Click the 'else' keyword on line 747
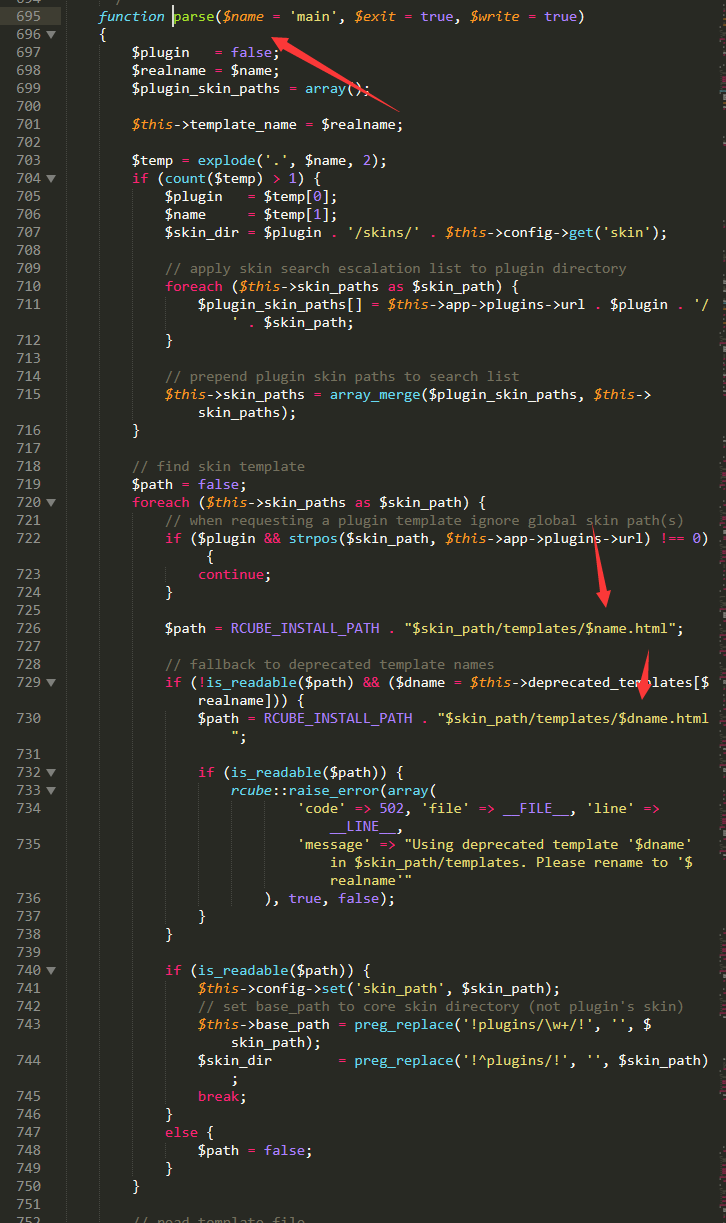The image size is (726, 1223). pos(181,1132)
